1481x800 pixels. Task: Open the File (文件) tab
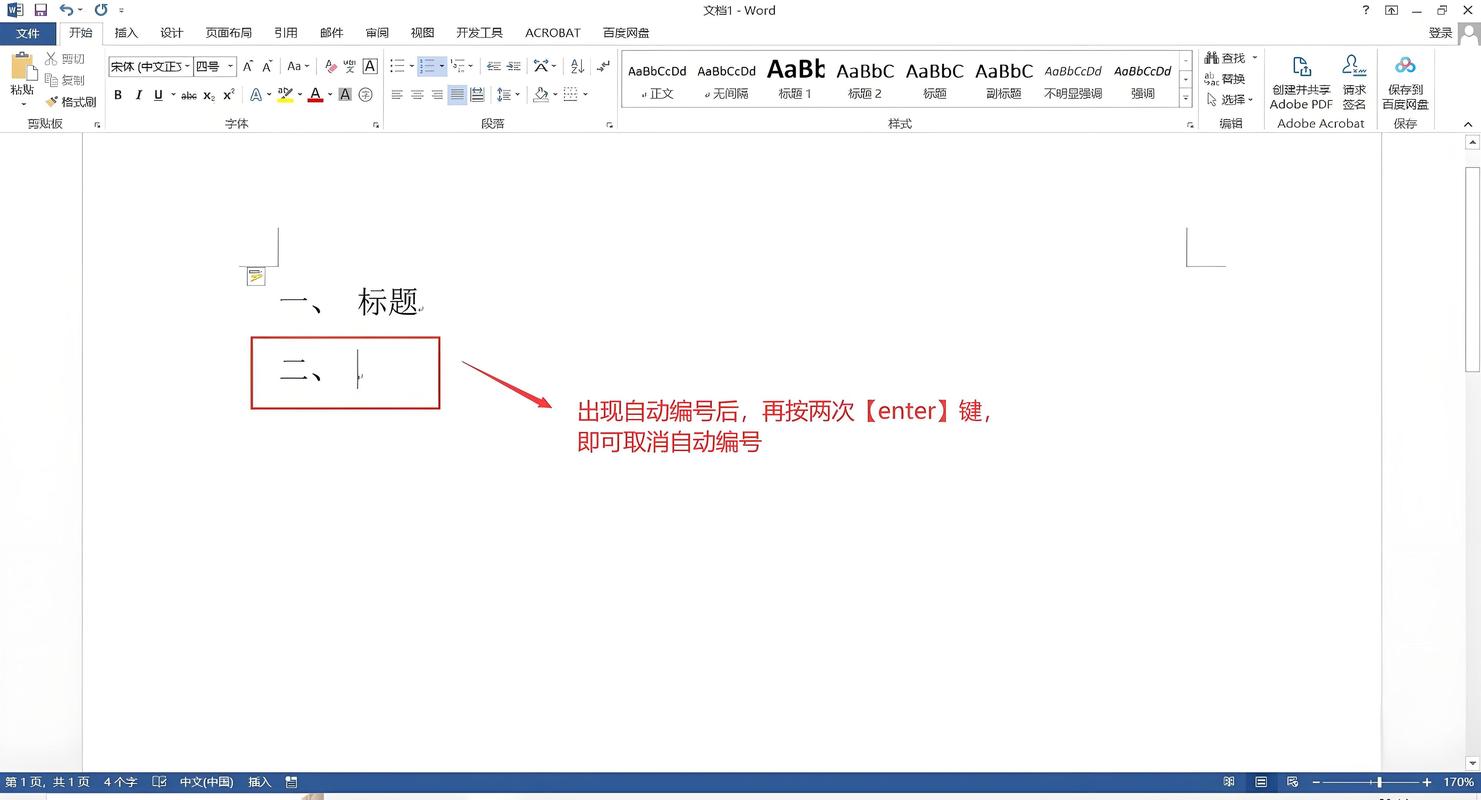click(x=28, y=33)
